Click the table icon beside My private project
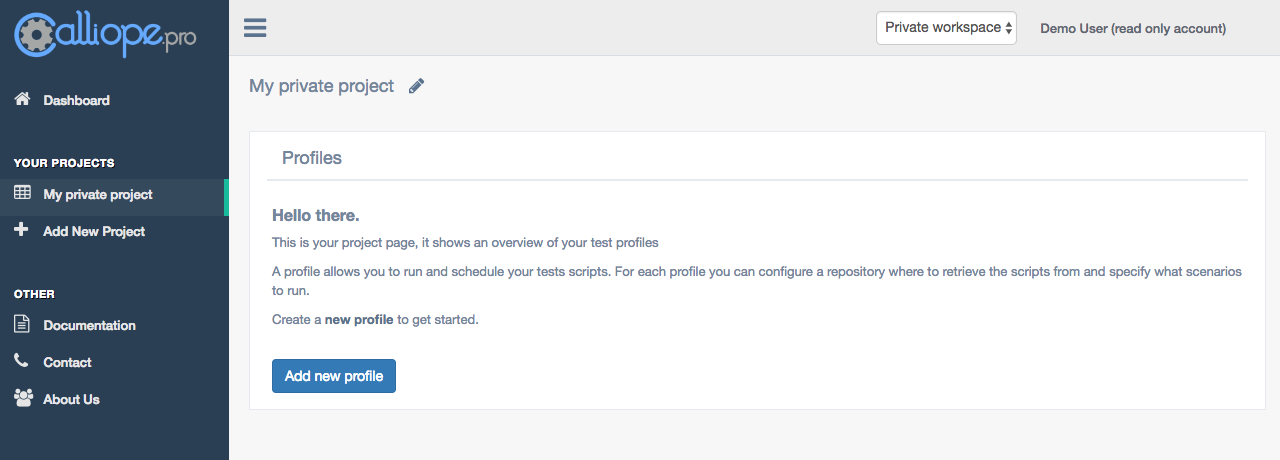This screenshot has height=460, width=1280. pos(22,194)
